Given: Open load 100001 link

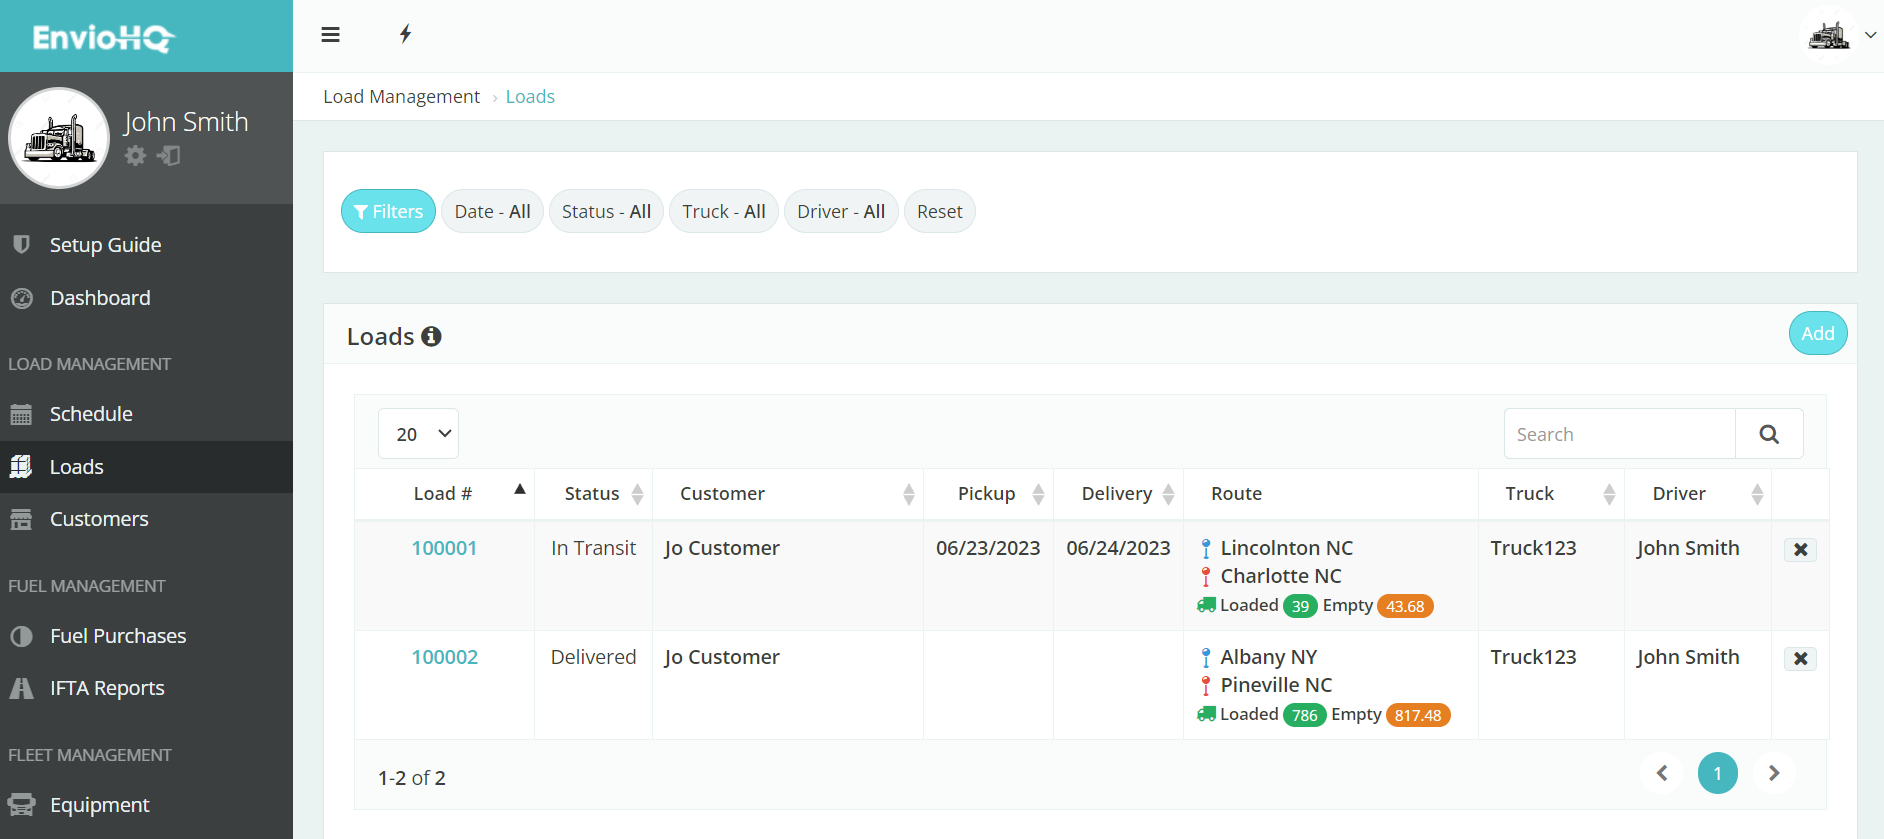Looking at the screenshot, I should (444, 548).
